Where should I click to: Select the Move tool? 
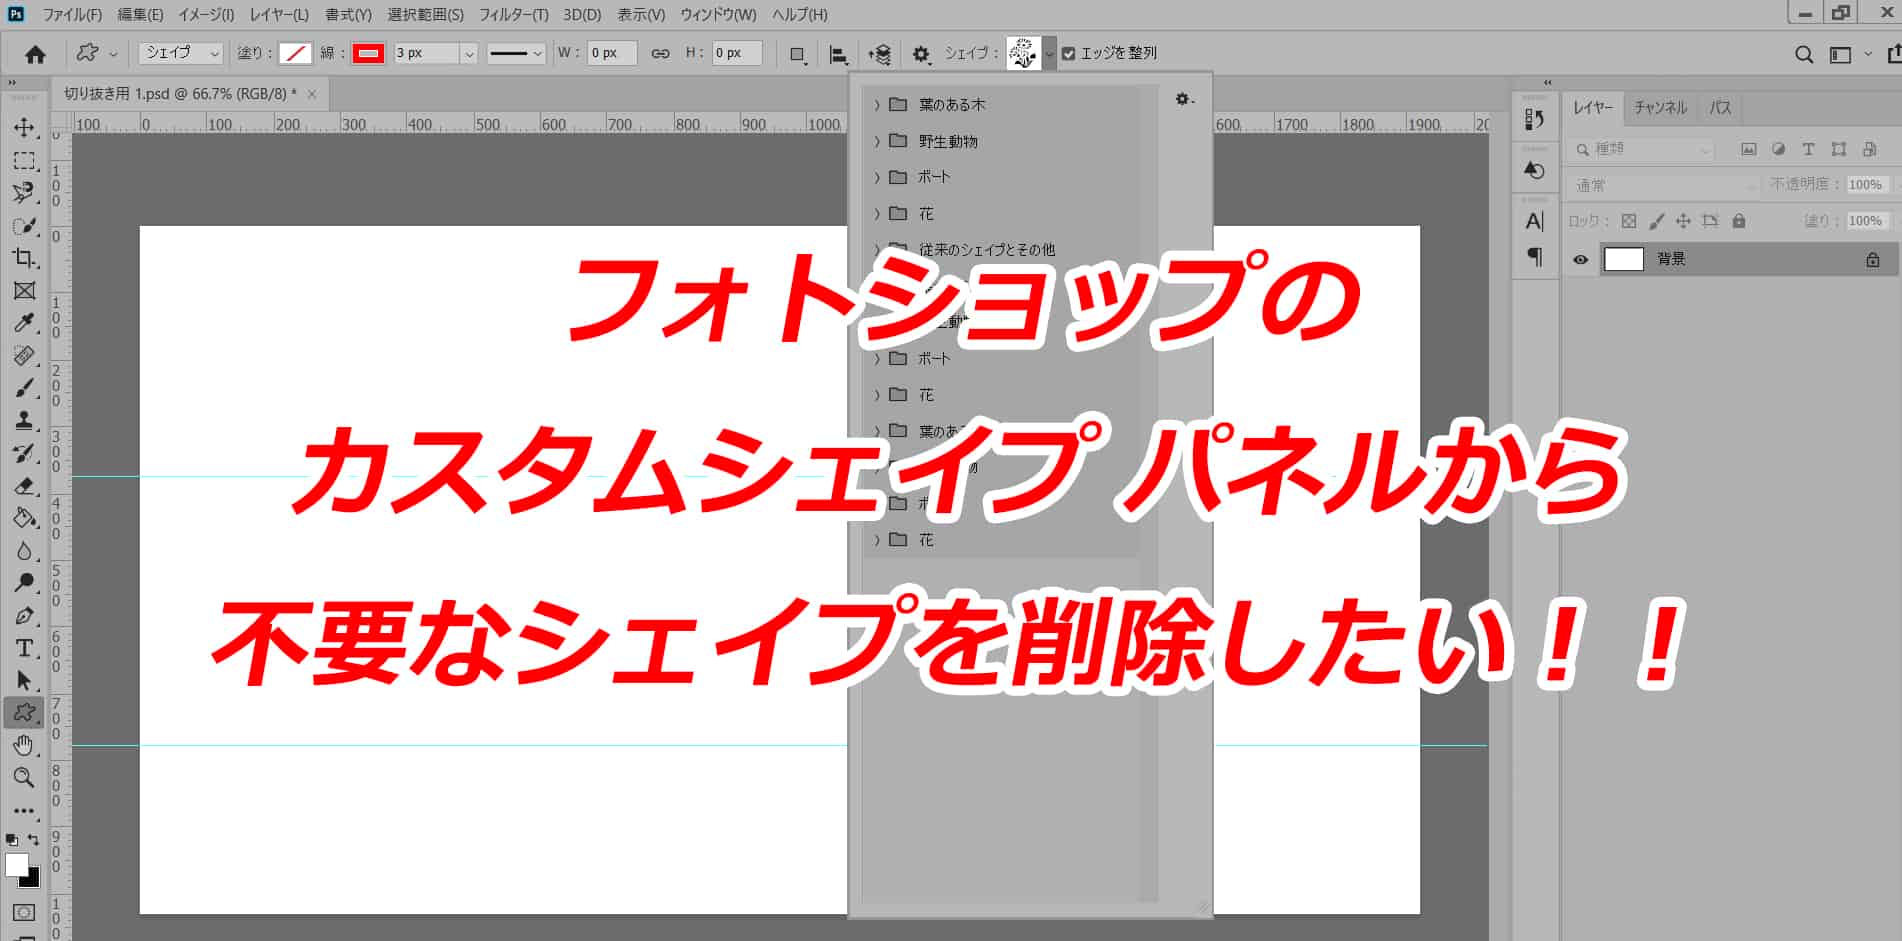coord(24,128)
